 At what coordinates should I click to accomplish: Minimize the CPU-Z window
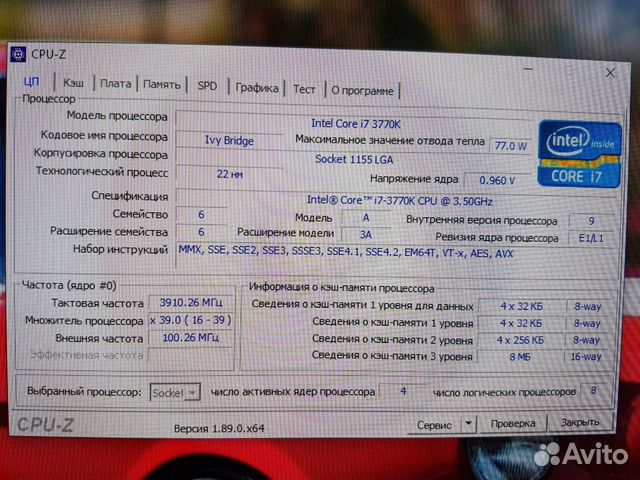(528, 69)
